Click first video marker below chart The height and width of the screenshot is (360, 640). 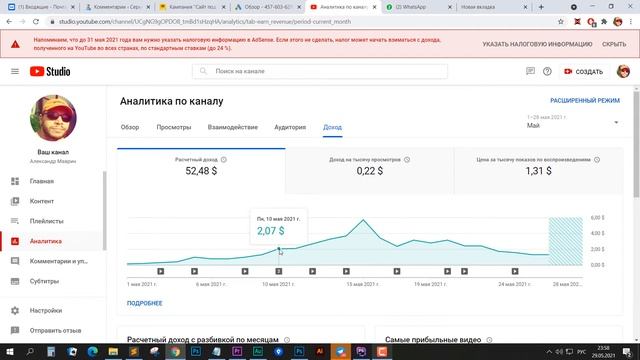point(161,271)
